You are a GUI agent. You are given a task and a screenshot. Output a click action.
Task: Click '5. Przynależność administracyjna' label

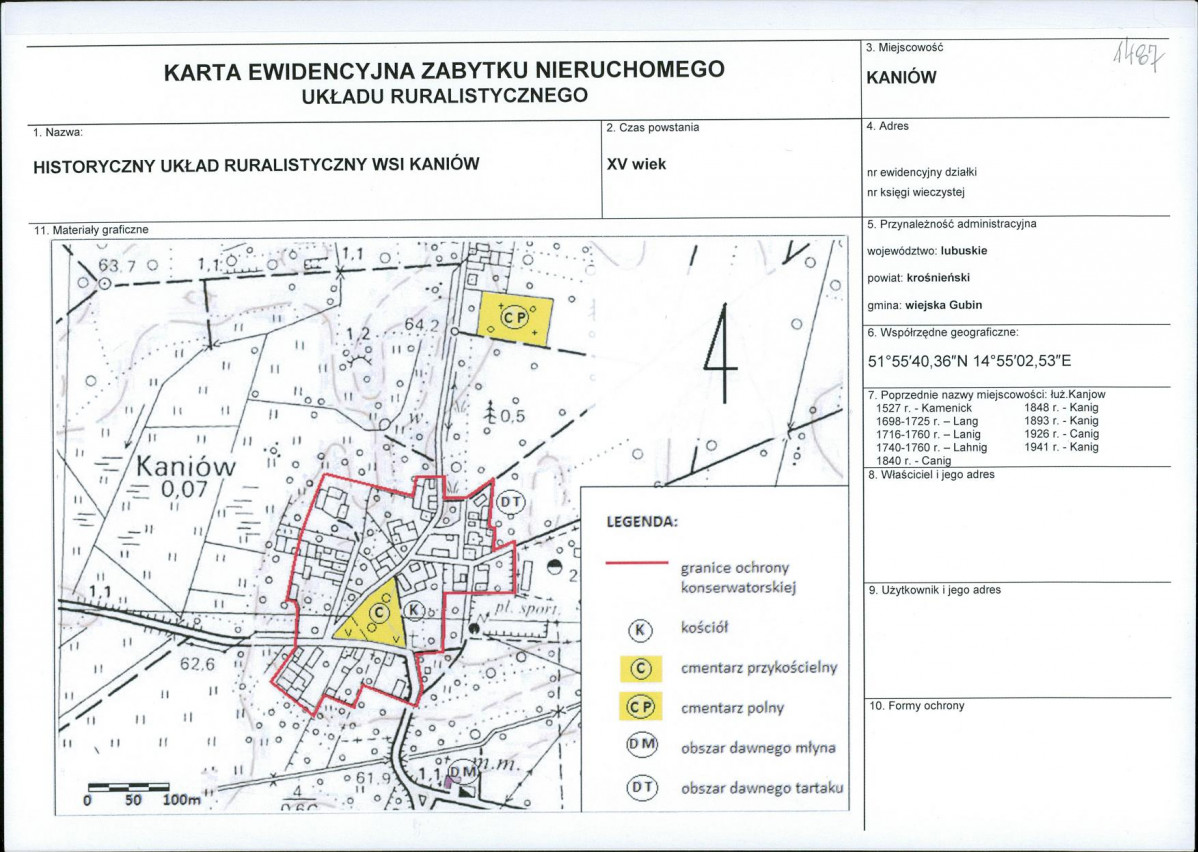click(x=952, y=225)
